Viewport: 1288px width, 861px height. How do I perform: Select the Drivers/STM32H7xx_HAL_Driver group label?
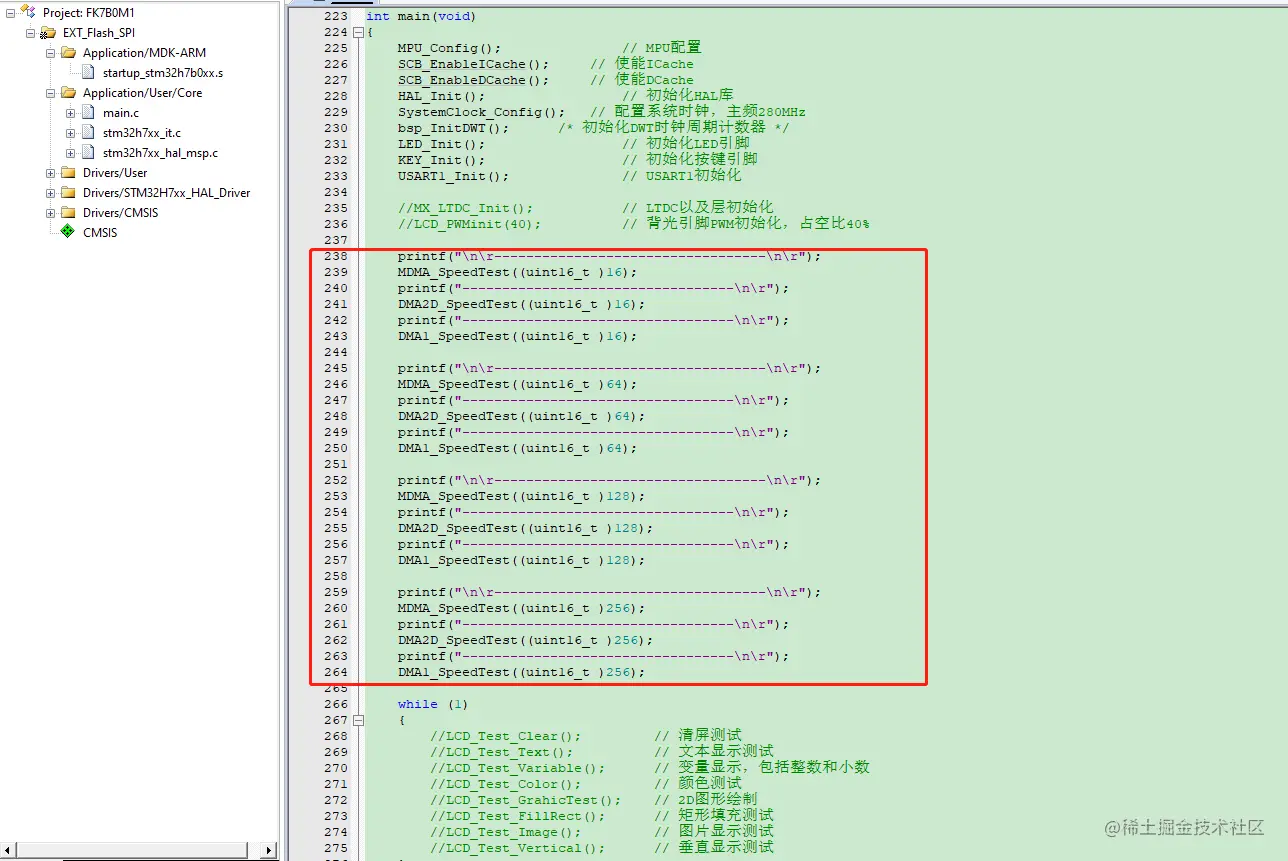[x=166, y=192]
